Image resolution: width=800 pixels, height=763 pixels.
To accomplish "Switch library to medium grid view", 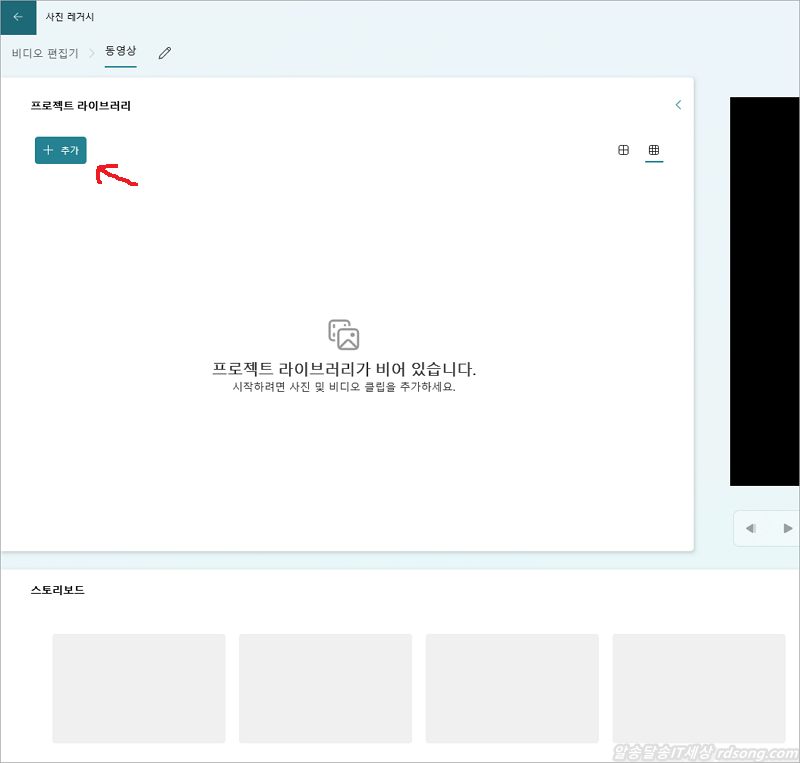I will tap(623, 150).
